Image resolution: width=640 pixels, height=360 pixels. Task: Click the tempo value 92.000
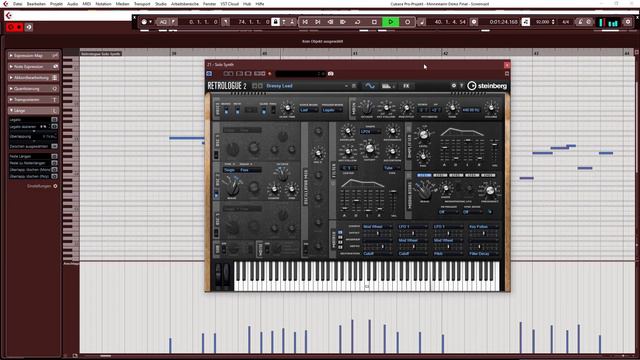(542, 22)
